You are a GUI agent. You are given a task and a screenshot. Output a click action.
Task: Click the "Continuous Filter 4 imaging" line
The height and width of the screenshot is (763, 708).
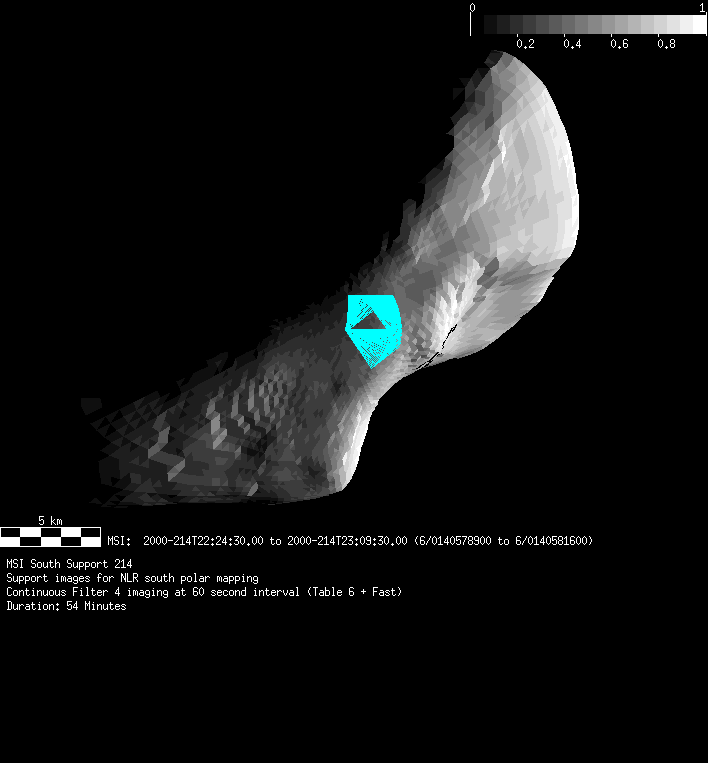204,592
